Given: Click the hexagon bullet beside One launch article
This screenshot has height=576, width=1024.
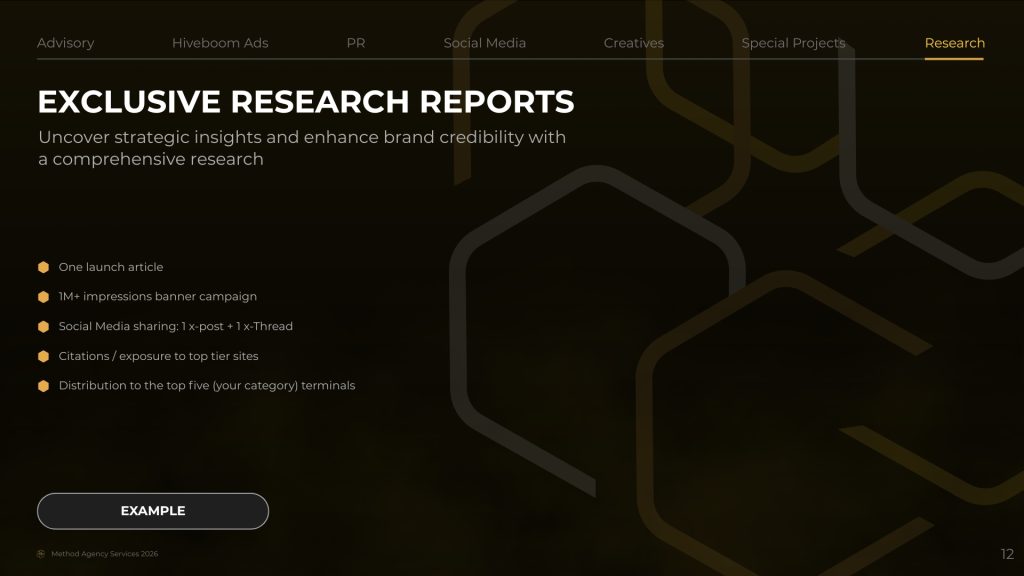Looking at the screenshot, I should 43,267.
